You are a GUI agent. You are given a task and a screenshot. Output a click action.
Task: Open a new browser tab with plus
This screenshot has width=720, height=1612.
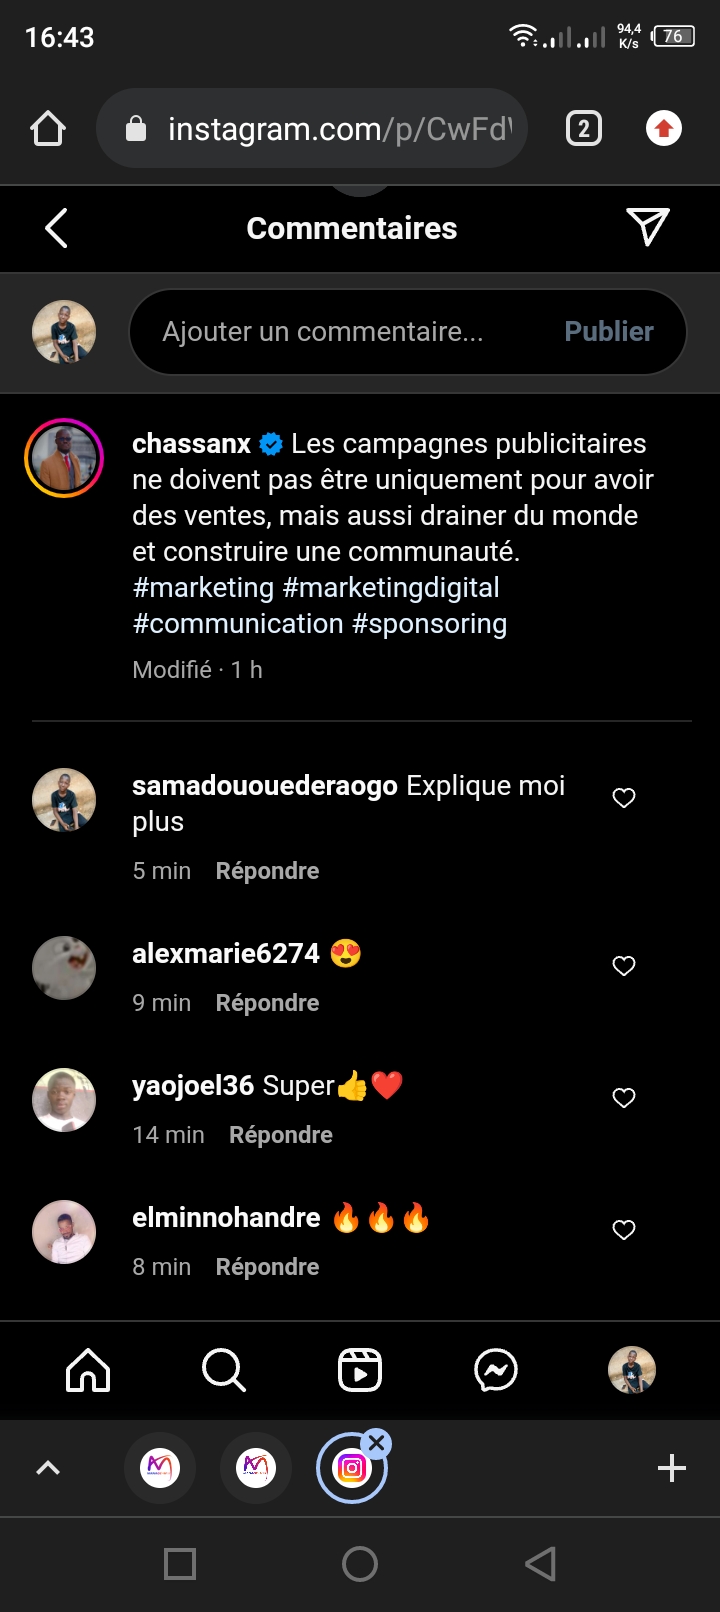pos(672,1468)
